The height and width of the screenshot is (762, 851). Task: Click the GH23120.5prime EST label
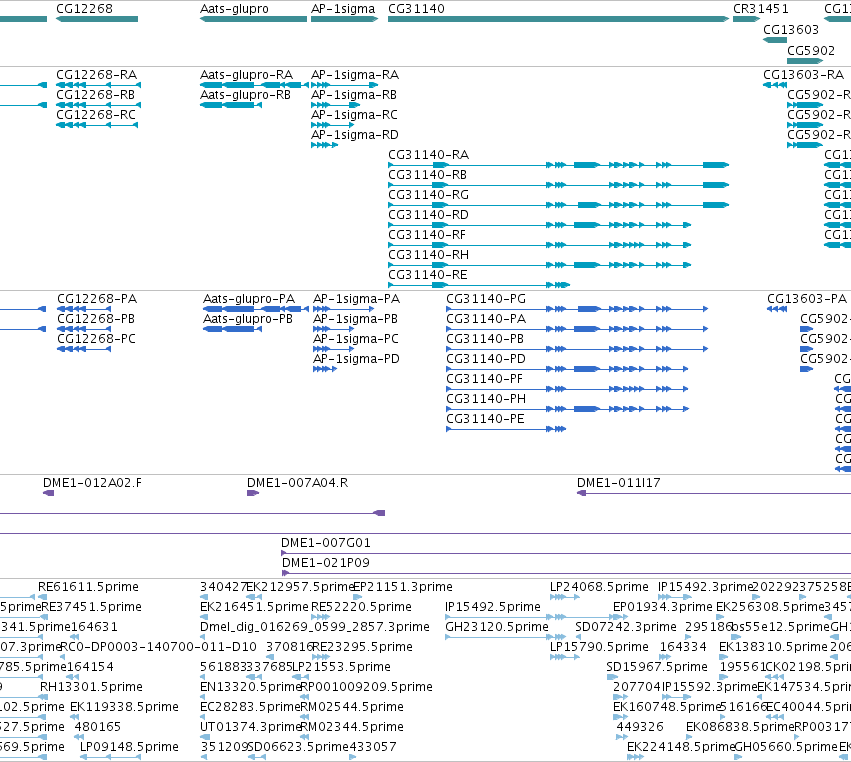[497, 627]
